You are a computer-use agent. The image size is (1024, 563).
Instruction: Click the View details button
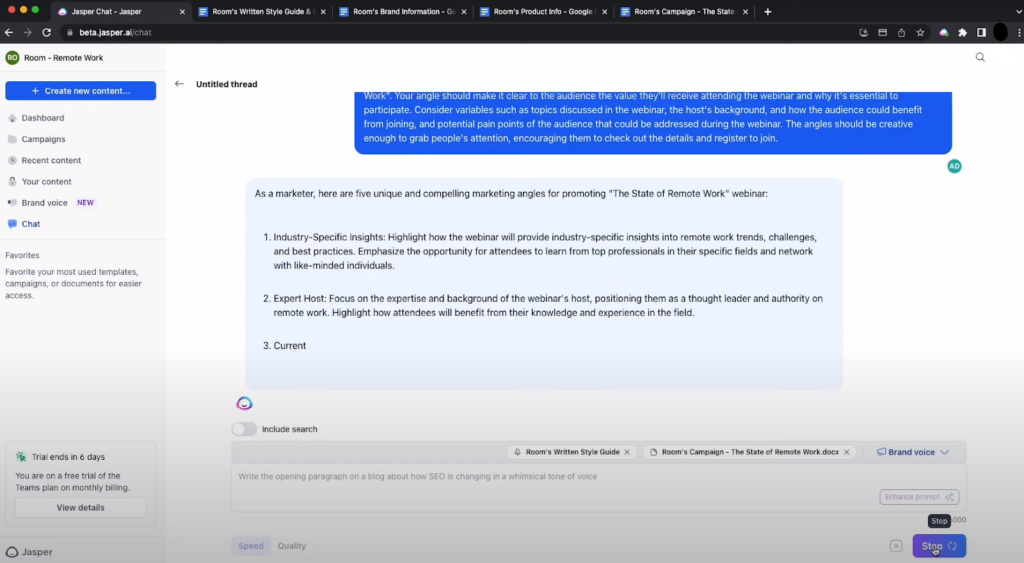80,507
